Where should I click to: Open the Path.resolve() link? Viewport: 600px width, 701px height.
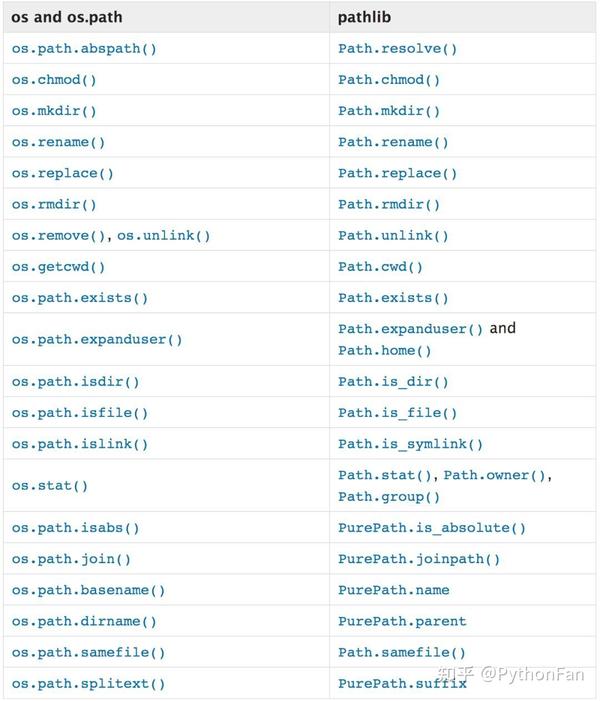pyautogui.click(x=397, y=48)
